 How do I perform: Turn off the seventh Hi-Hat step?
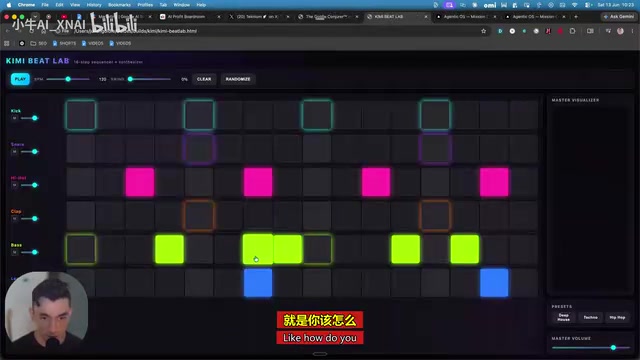[x=258, y=182]
